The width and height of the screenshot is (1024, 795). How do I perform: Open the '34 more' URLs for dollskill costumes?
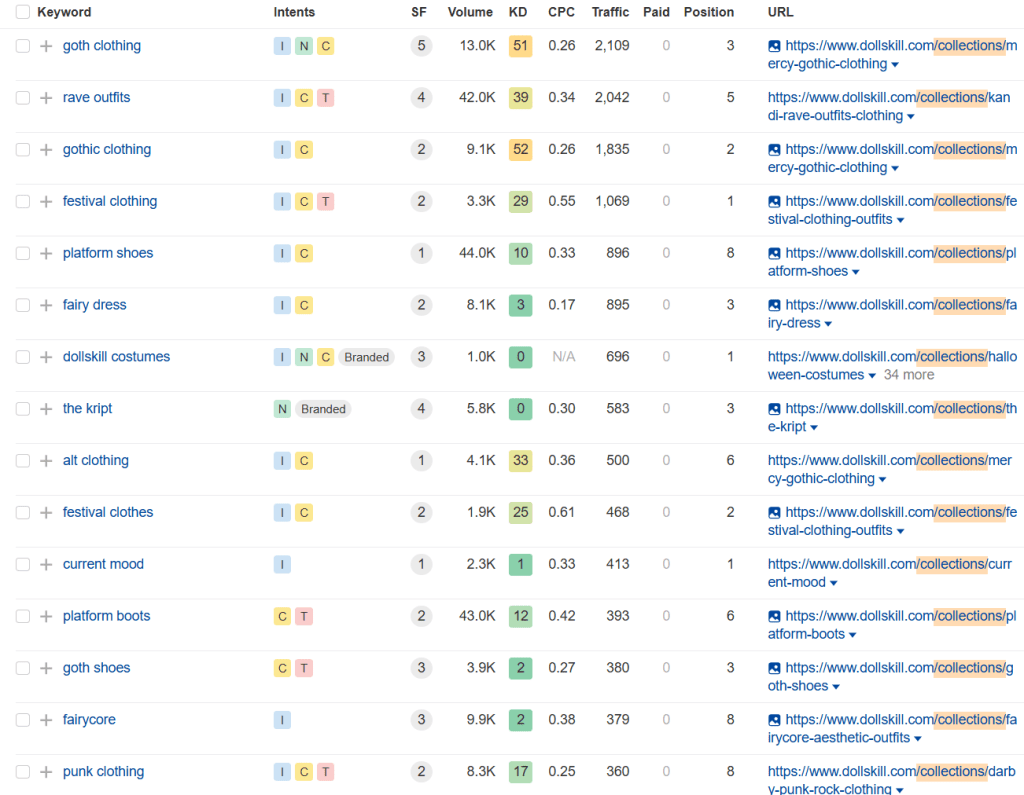click(x=908, y=375)
